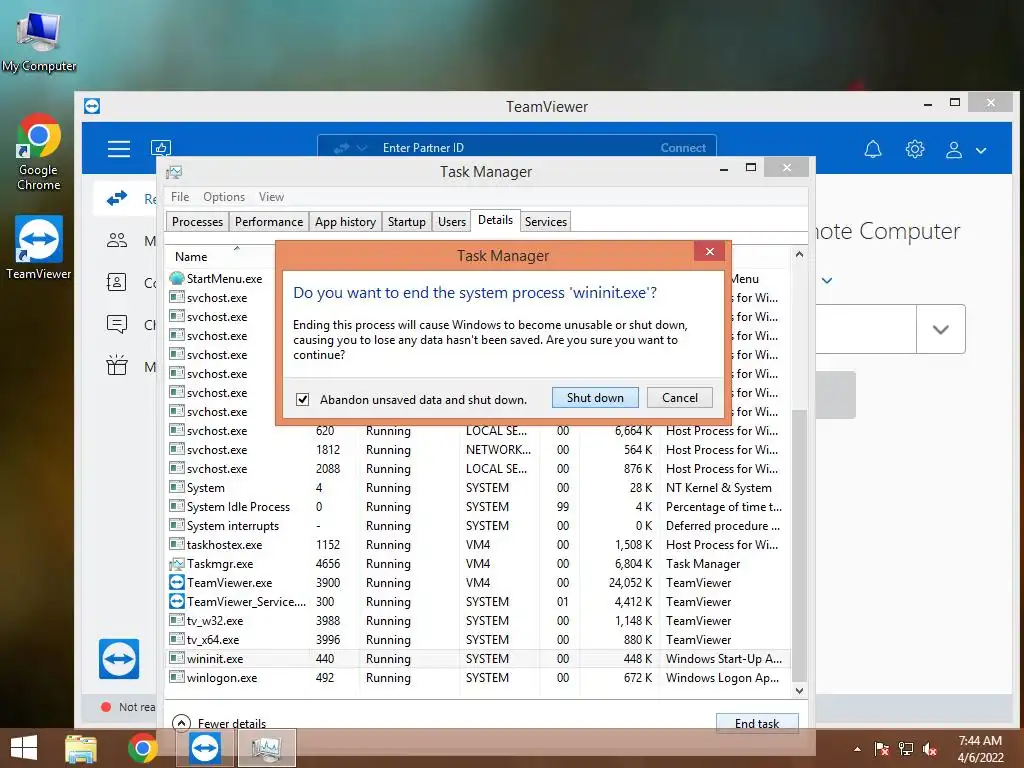Collapse with Fewer details arrow
This screenshot has width=1024, height=768.
[181, 723]
